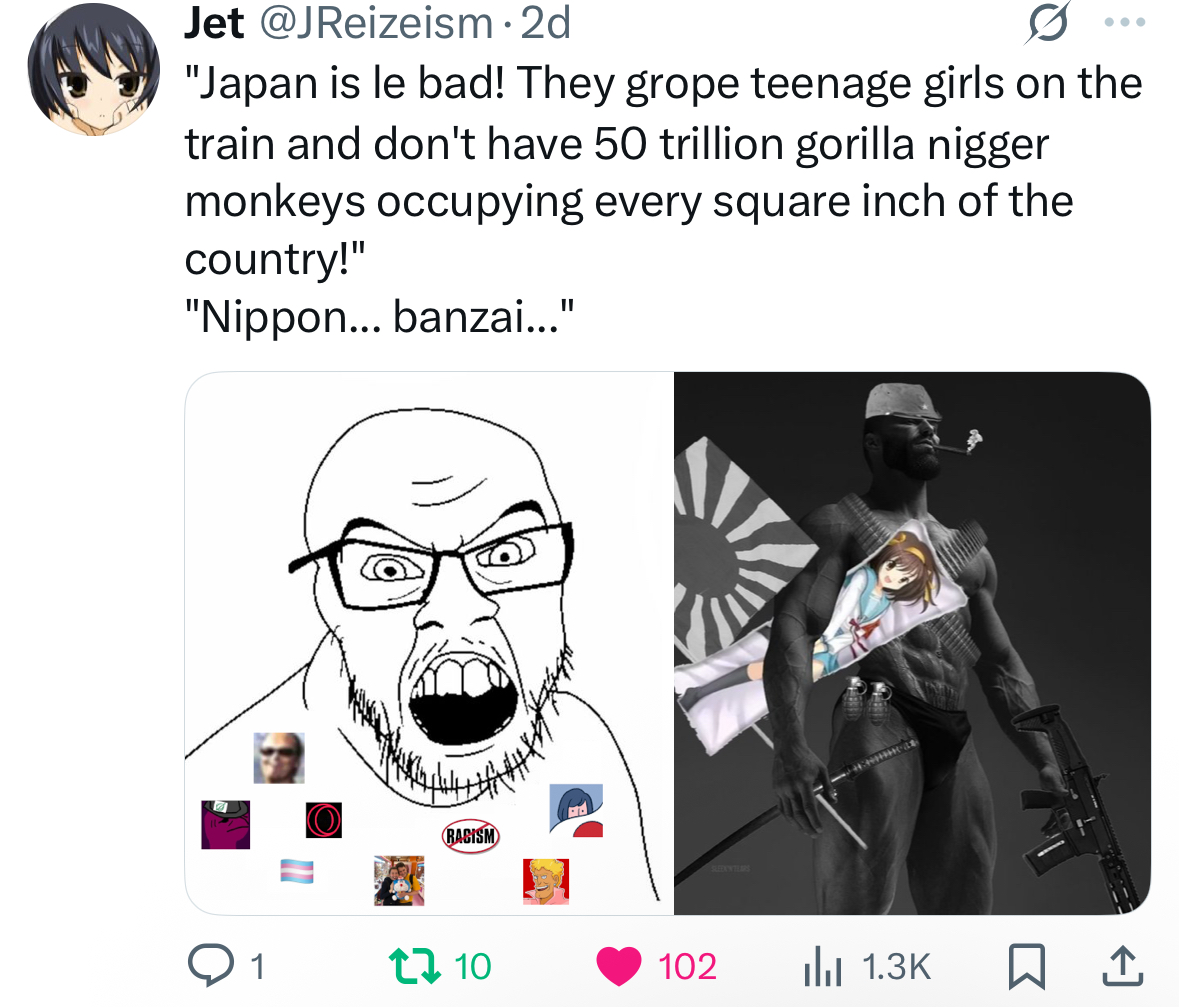Open the view analytics bar-chart icon
Viewport: 1179px width, 1007px height.
coord(822,966)
